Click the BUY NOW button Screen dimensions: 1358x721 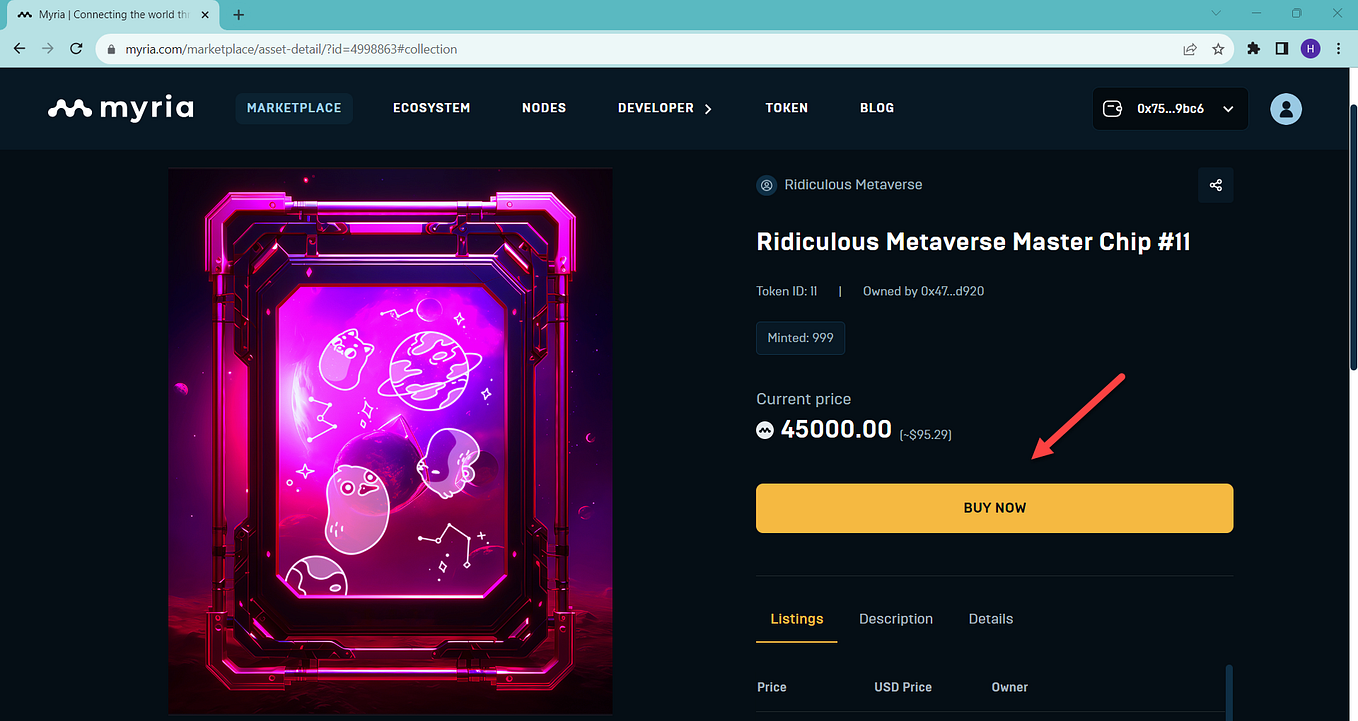(x=994, y=507)
